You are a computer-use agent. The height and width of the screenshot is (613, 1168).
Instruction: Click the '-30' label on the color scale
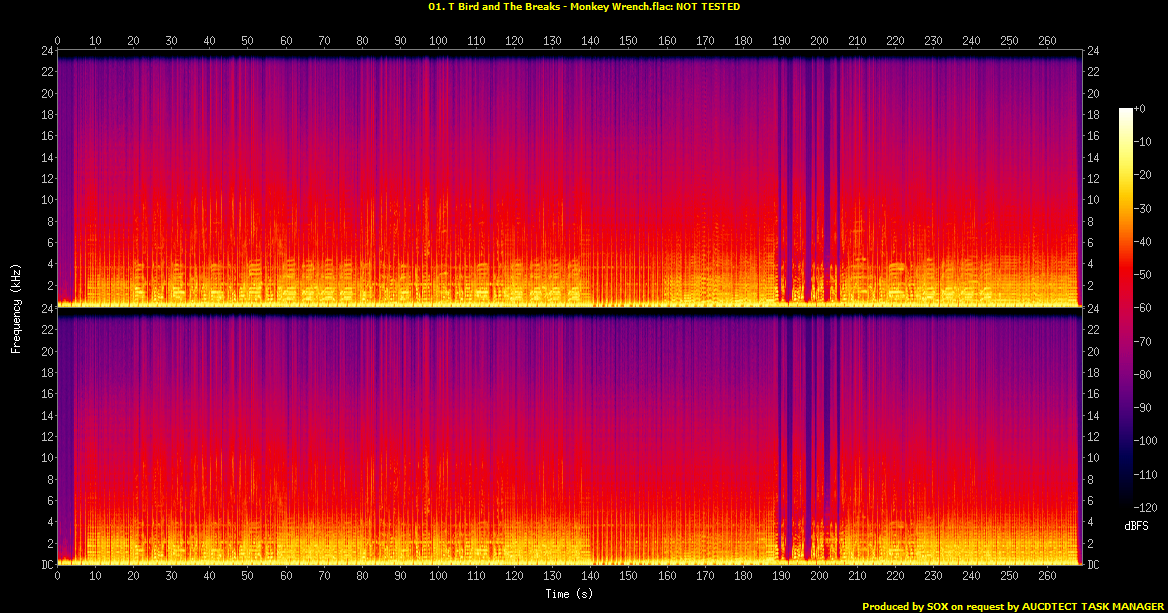[1143, 209]
